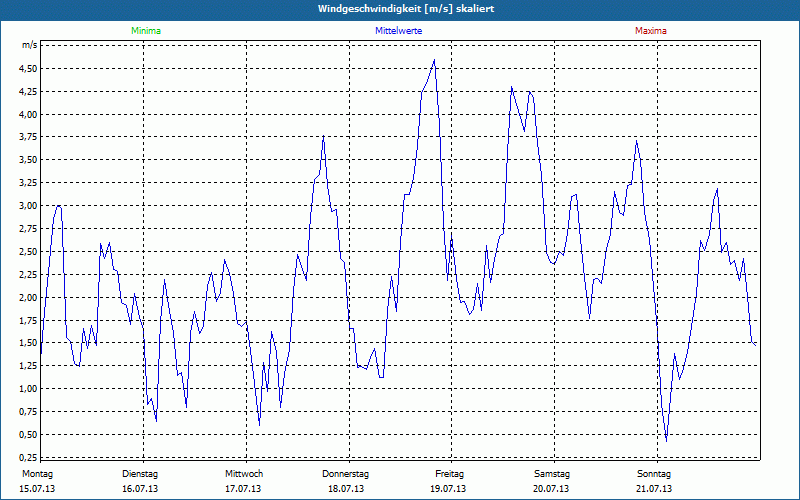
Task: Click the 4,50 axis value
Action: [29, 69]
